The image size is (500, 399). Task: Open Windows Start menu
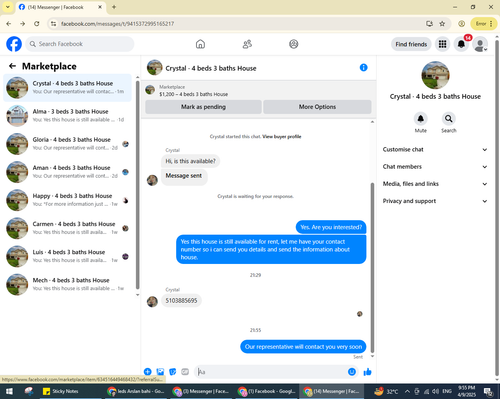9,391
